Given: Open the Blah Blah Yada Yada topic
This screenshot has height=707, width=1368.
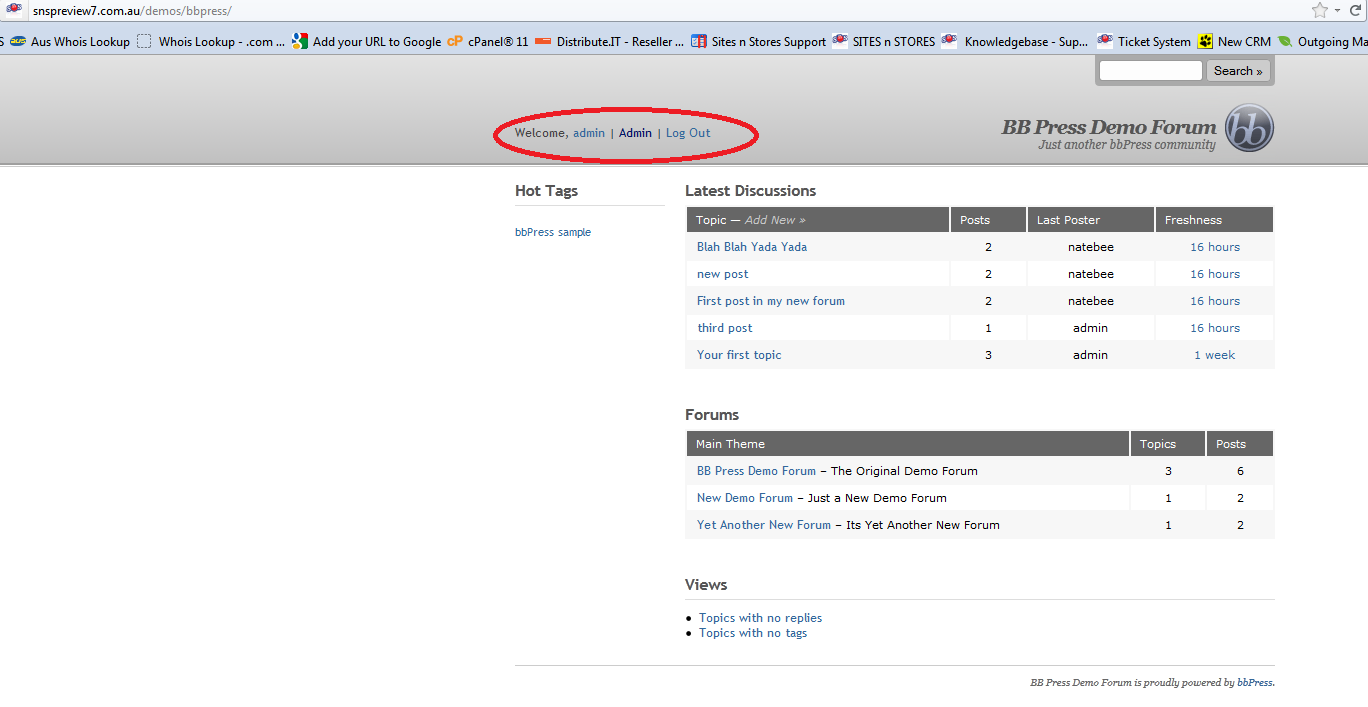Looking at the screenshot, I should pos(752,247).
